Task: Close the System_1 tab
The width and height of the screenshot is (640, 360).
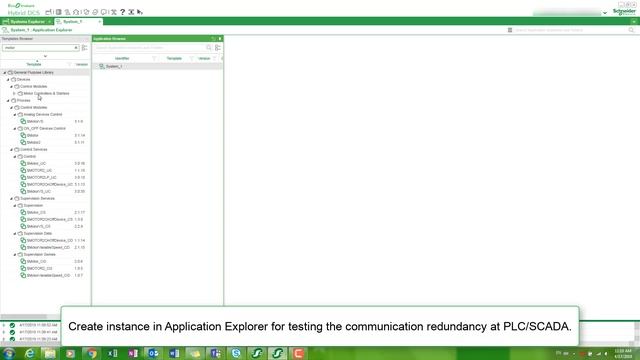Action: tap(99, 22)
